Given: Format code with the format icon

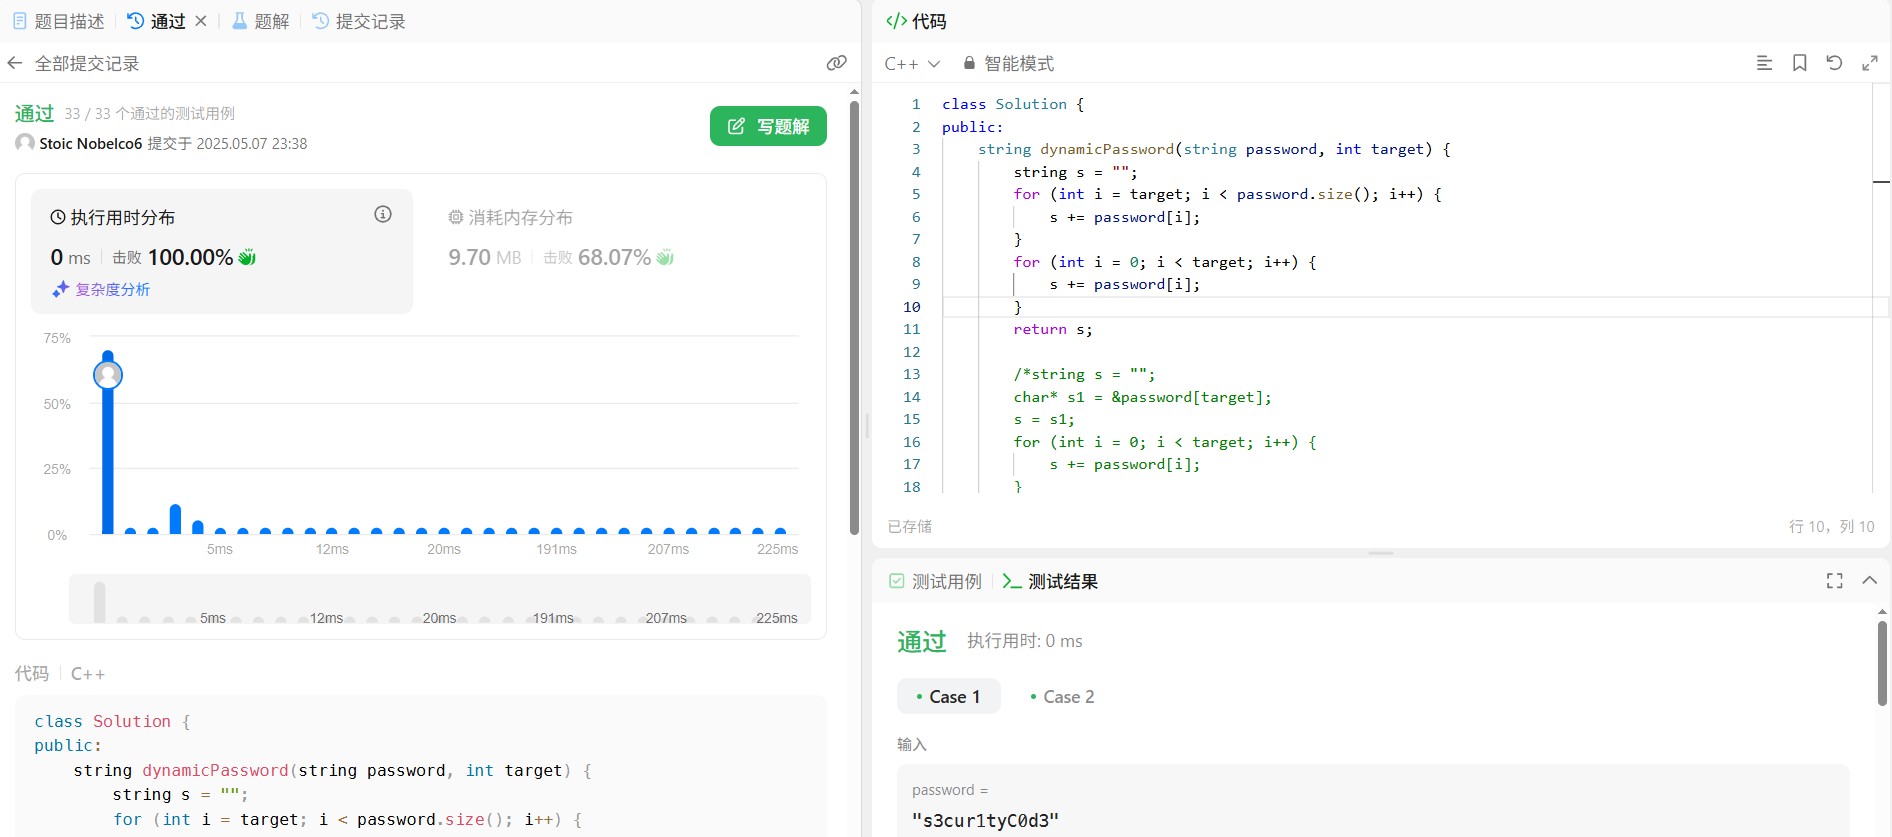Looking at the screenshot, I should click(x=1765, y=63).
